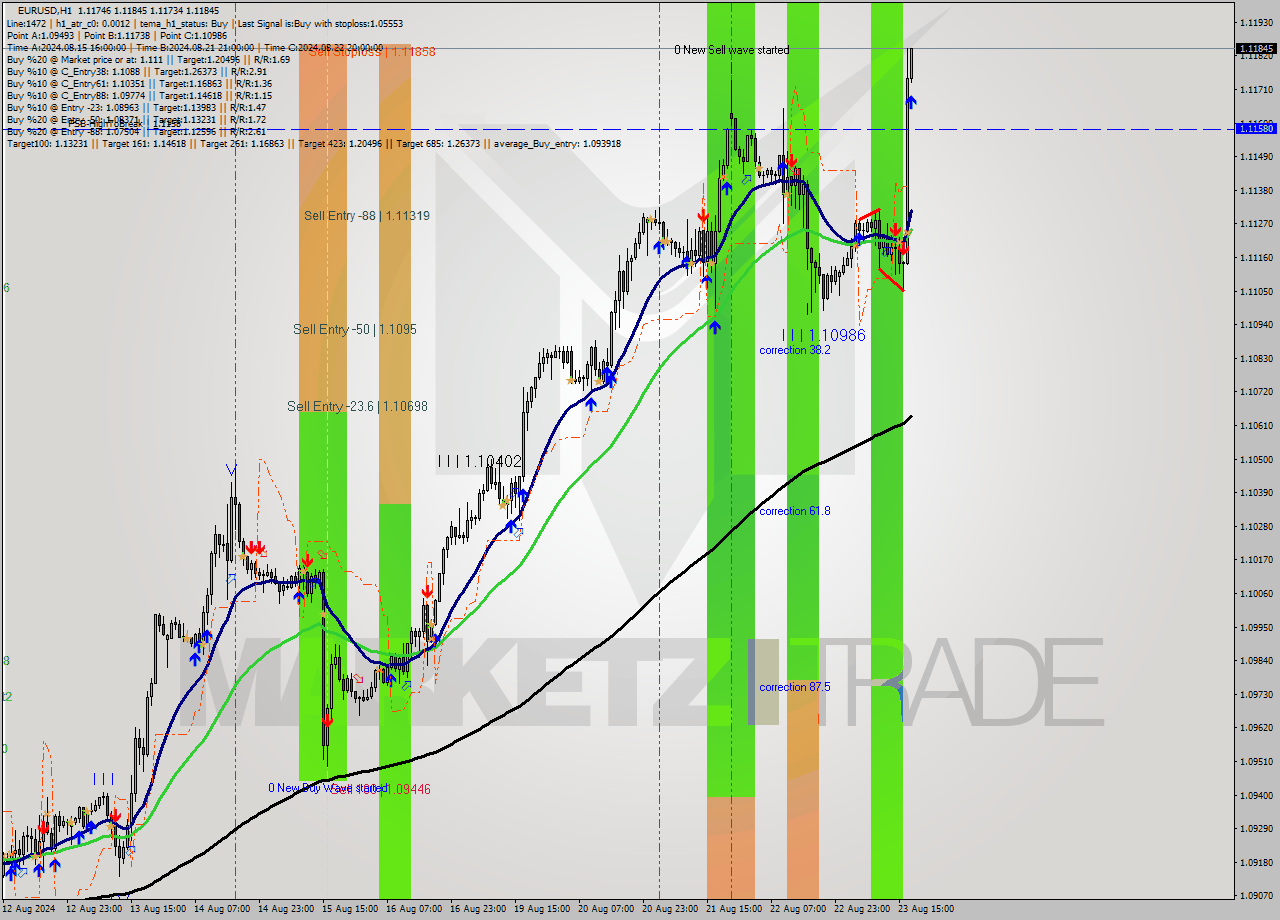Select the 'Sell Entry -50 | 1.1095' label

tap(355, 329)
